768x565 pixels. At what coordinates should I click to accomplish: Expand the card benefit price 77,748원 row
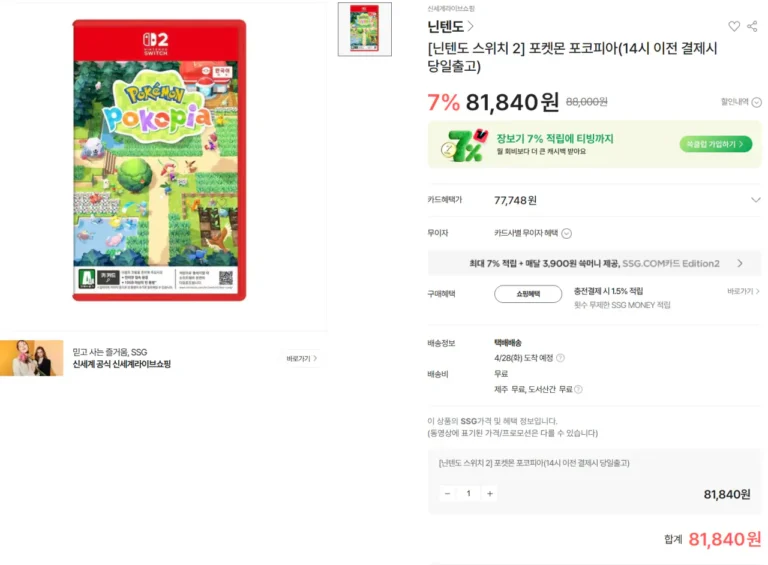tap(594, 200)
